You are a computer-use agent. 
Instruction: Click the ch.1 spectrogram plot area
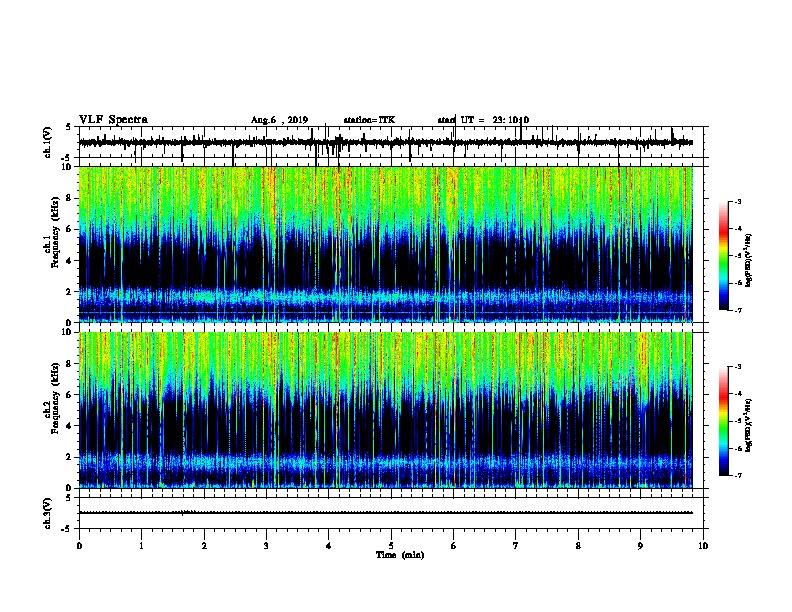[x=385, y=244]
